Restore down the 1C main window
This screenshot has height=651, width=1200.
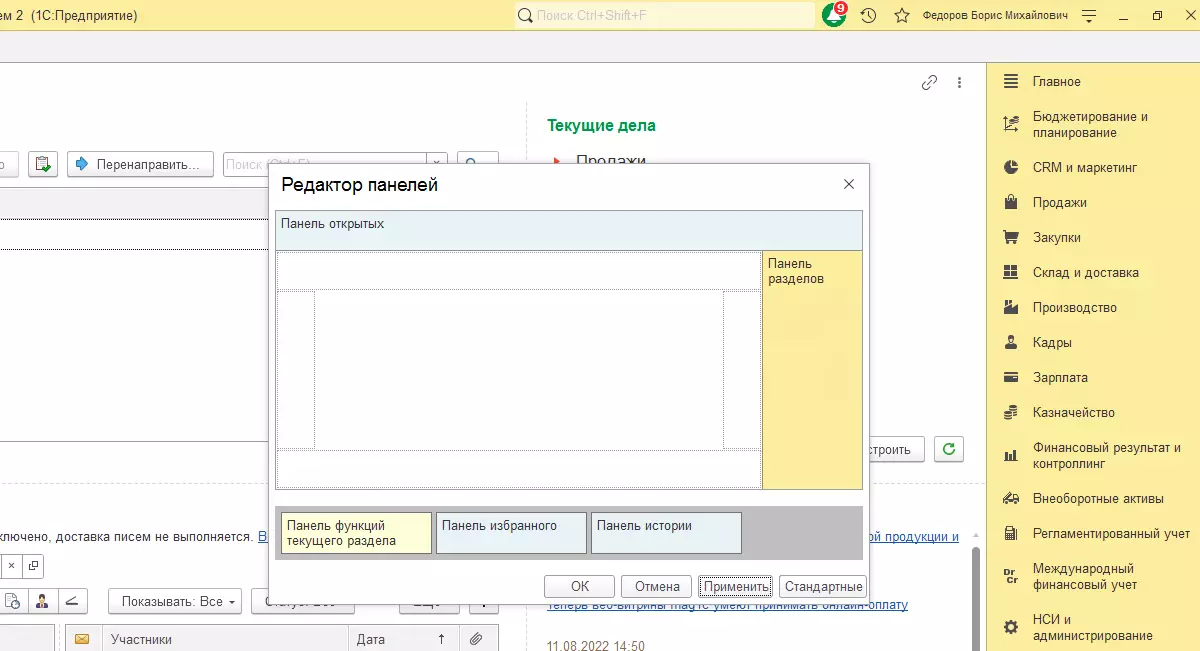point(1157,16)
